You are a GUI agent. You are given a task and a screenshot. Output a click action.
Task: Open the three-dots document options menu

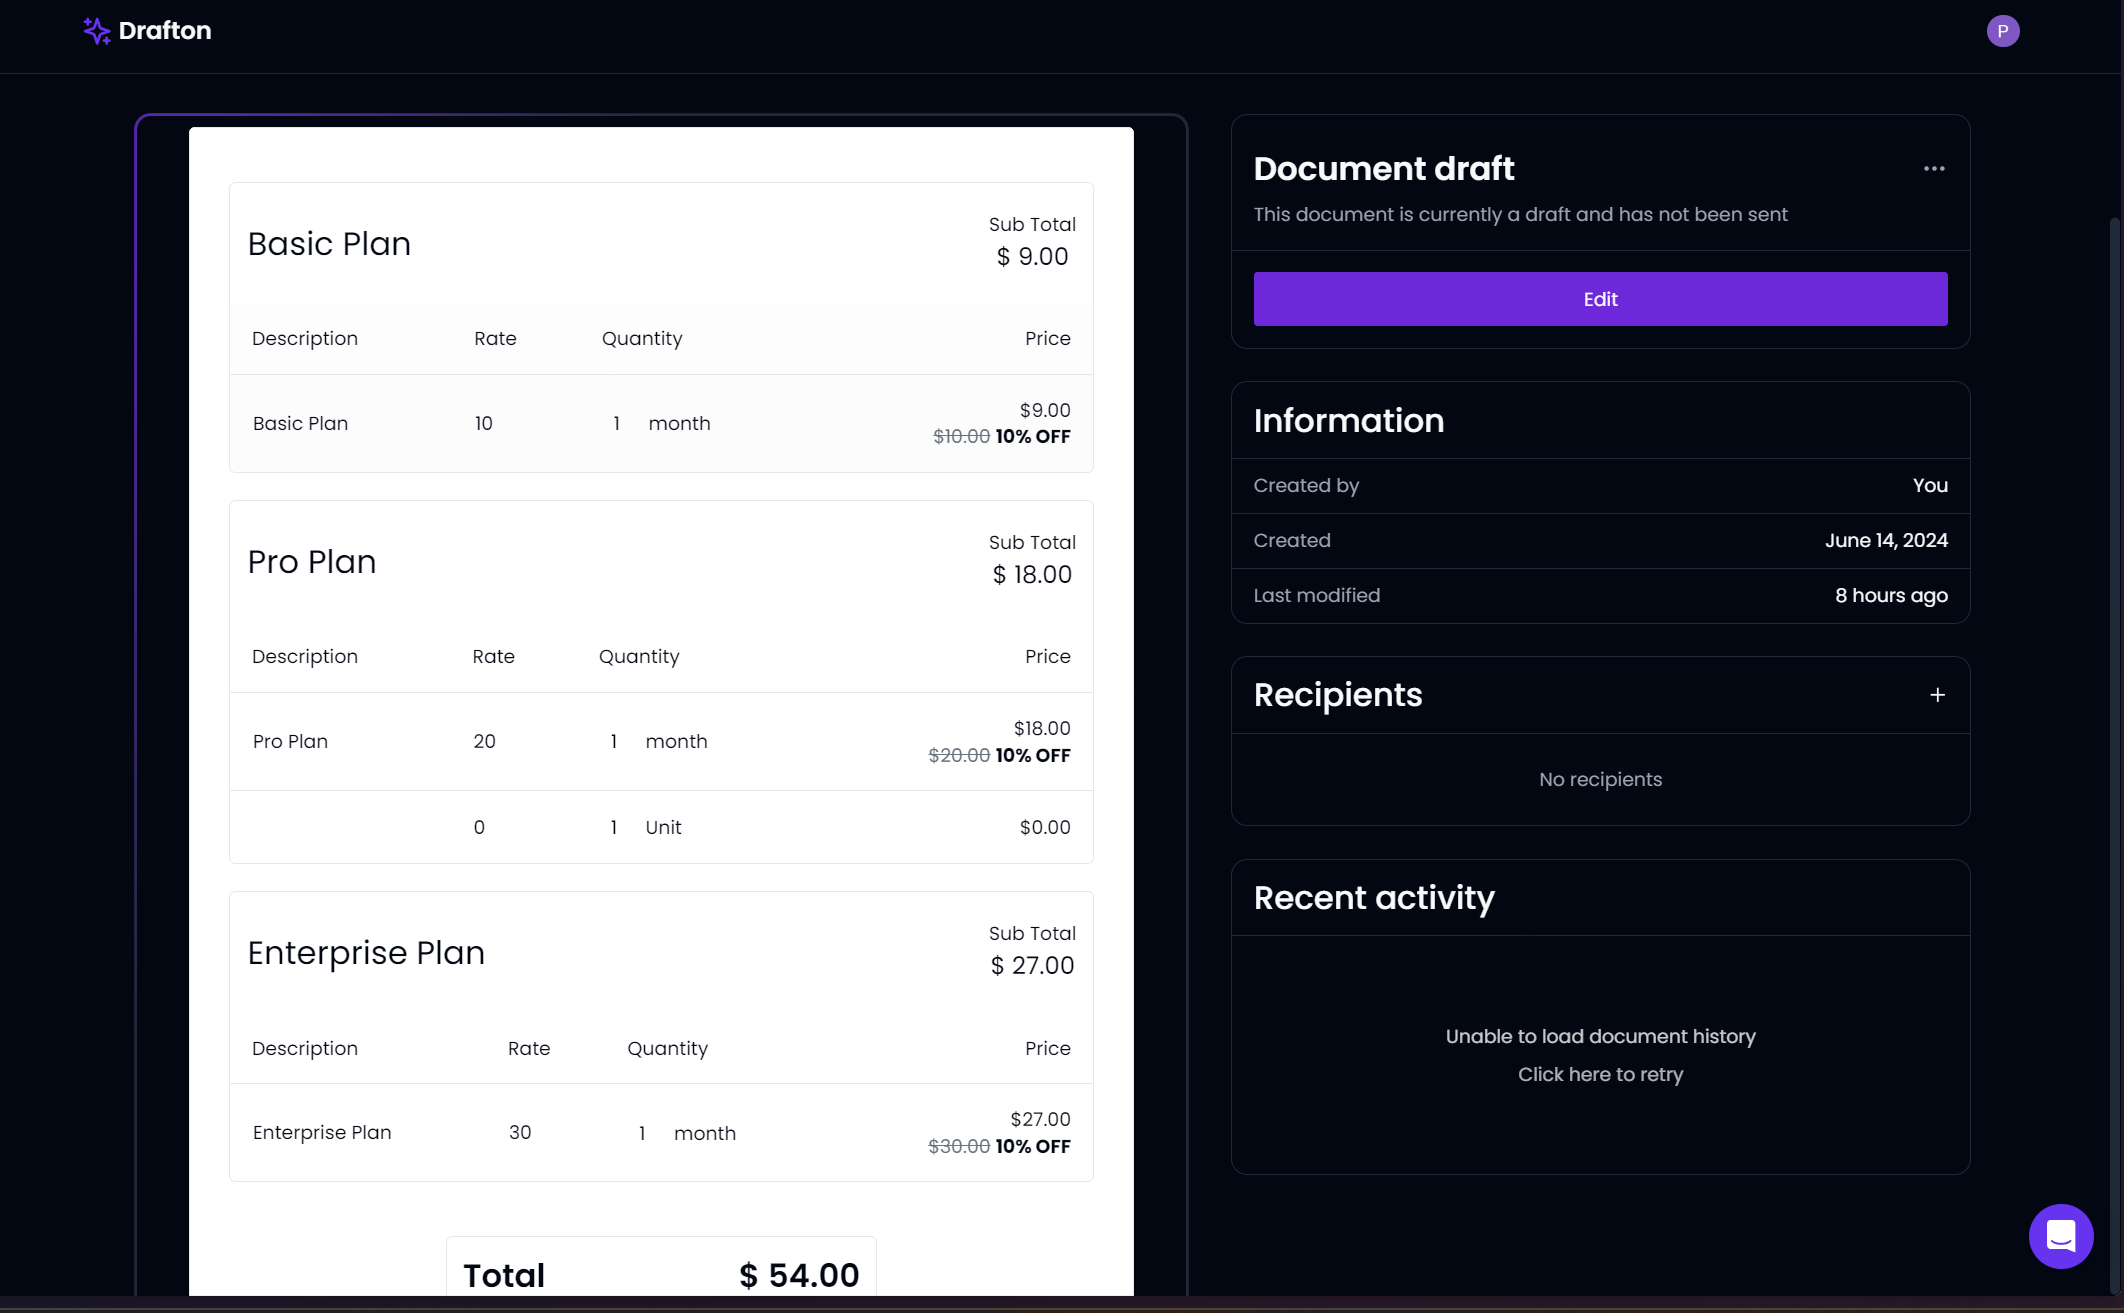(x=1934, y=169)
